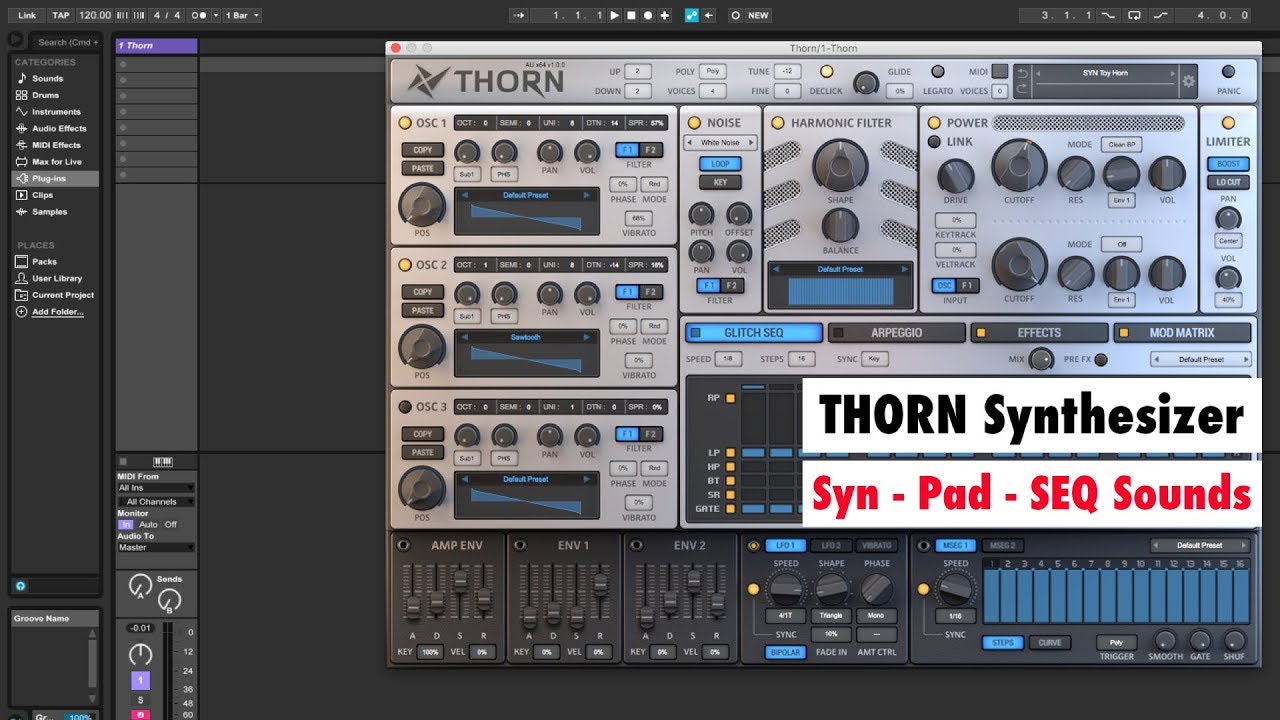Toggle the Declick LED
1280x720 pixels.
point(826,71)
